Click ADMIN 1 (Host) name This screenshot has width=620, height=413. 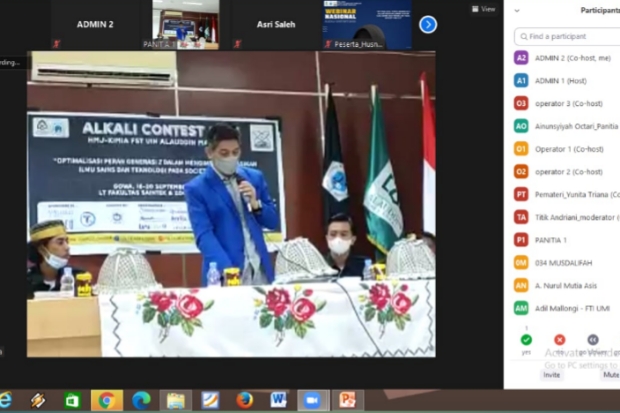(x=560, y=81)
